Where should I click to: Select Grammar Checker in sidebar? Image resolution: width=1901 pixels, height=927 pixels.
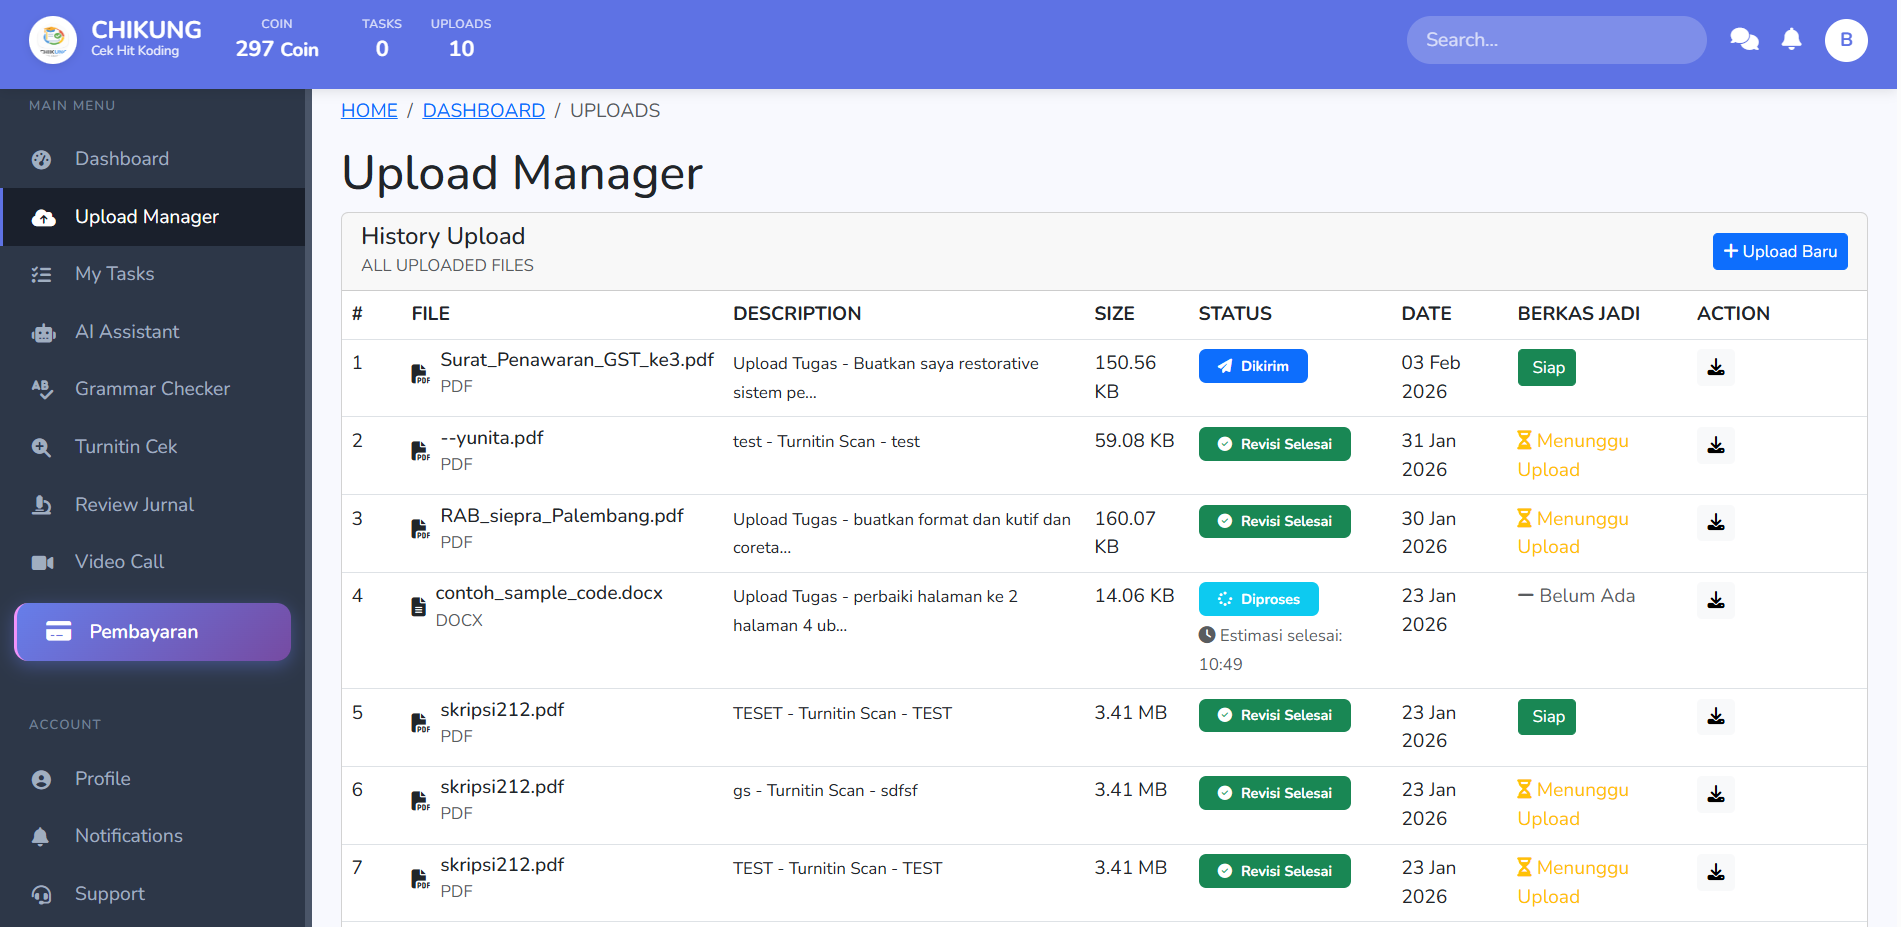point(152,389)
